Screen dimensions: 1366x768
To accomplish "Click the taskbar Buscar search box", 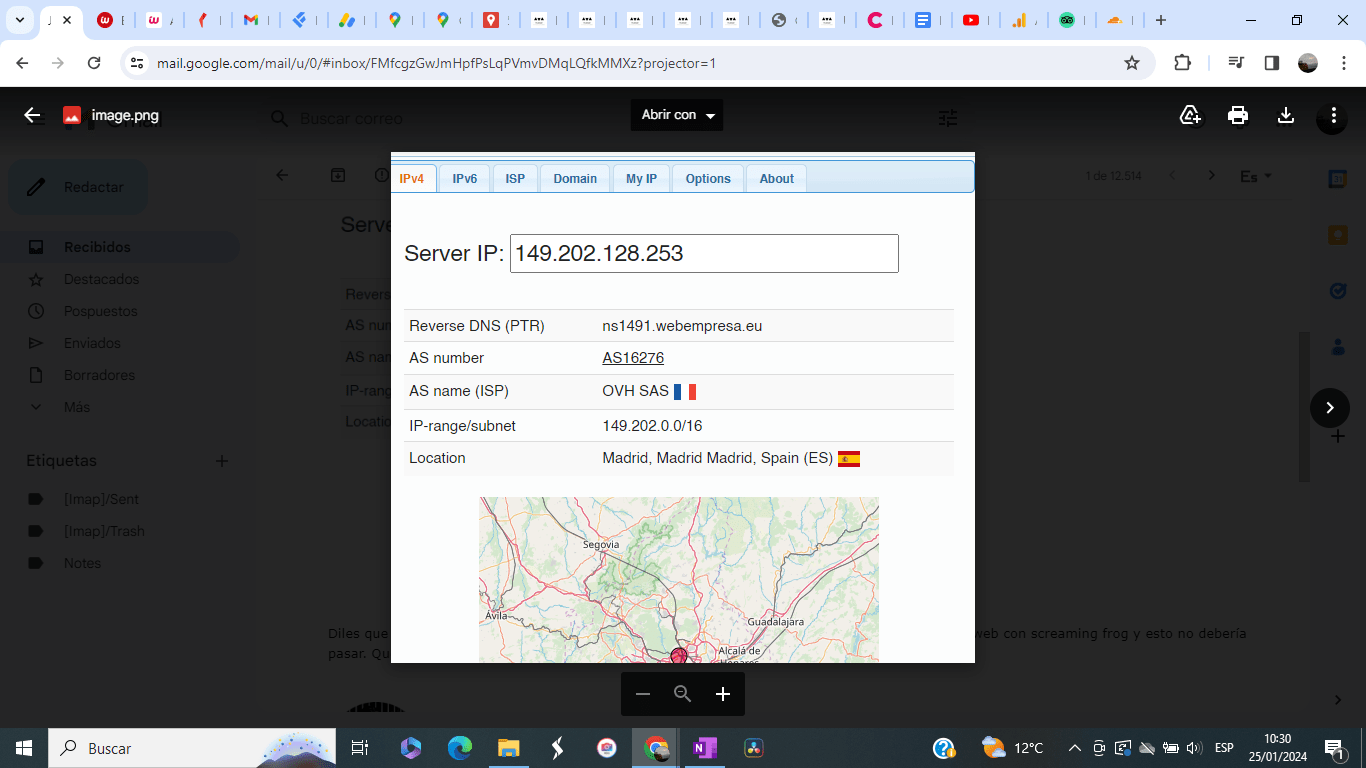I will (192, 748).
